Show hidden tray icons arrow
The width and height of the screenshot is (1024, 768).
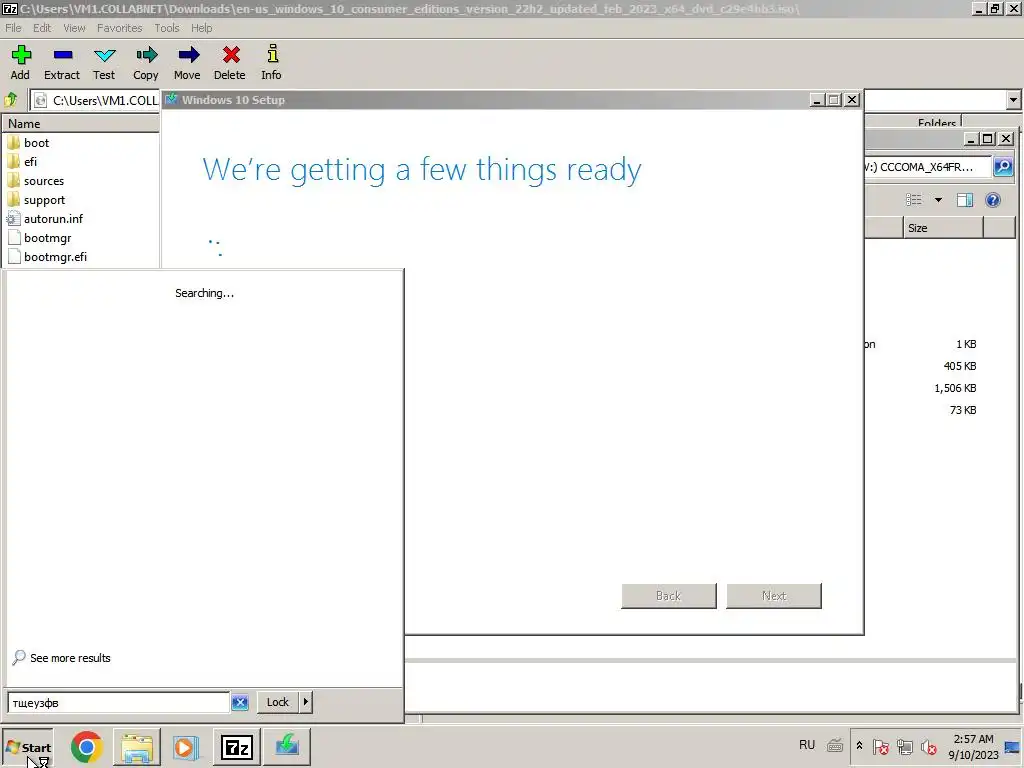tap(859, 746)
